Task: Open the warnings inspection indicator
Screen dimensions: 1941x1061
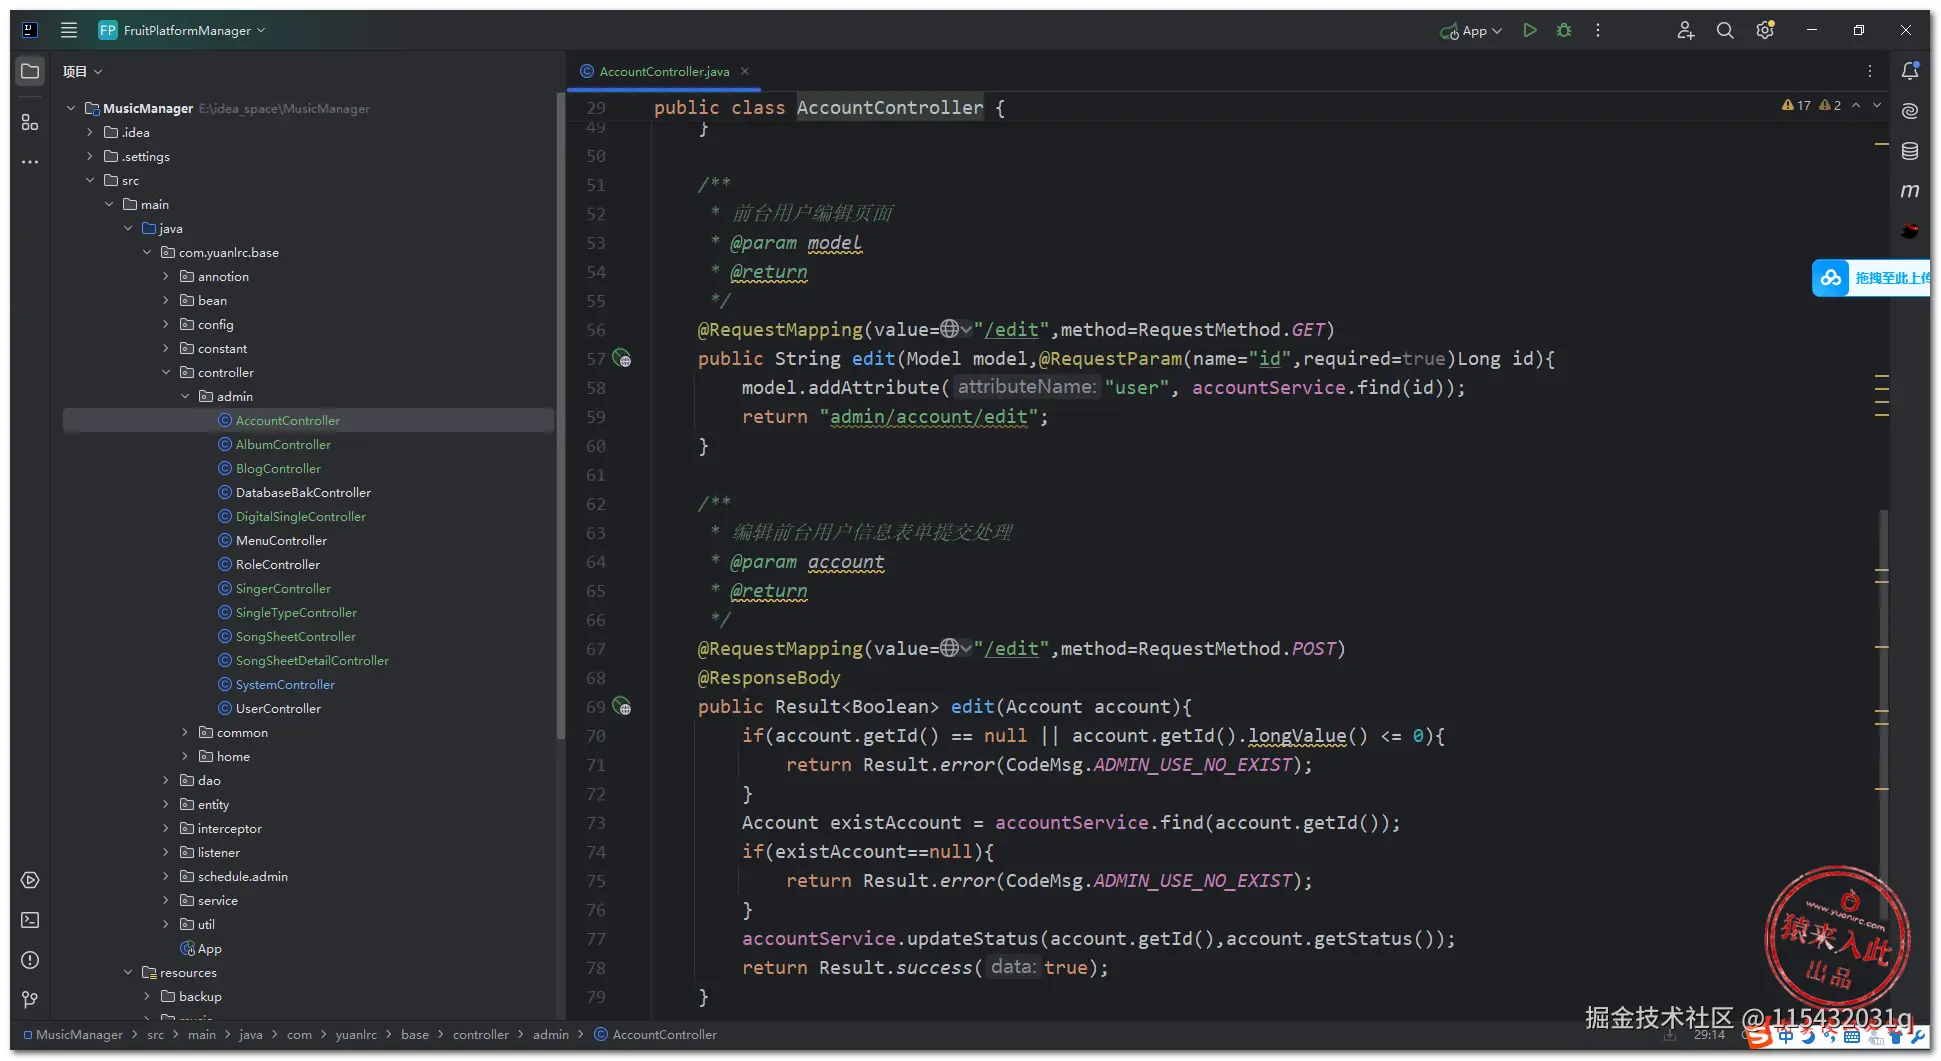Action: (x=1811, y=105)
